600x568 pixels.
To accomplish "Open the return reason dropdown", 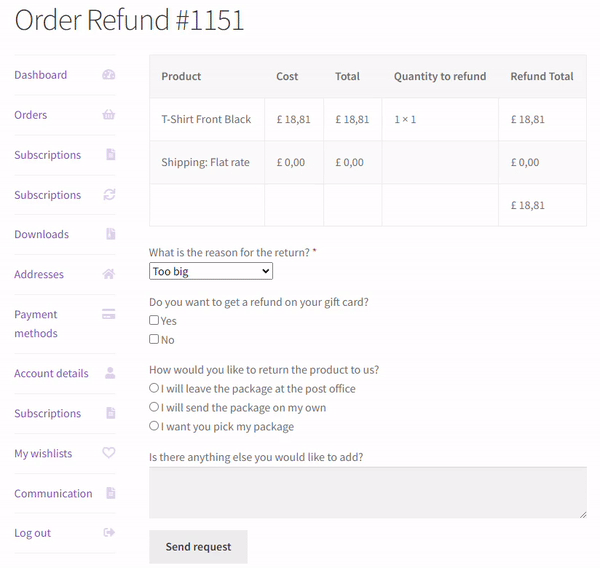I will (210, 271).
